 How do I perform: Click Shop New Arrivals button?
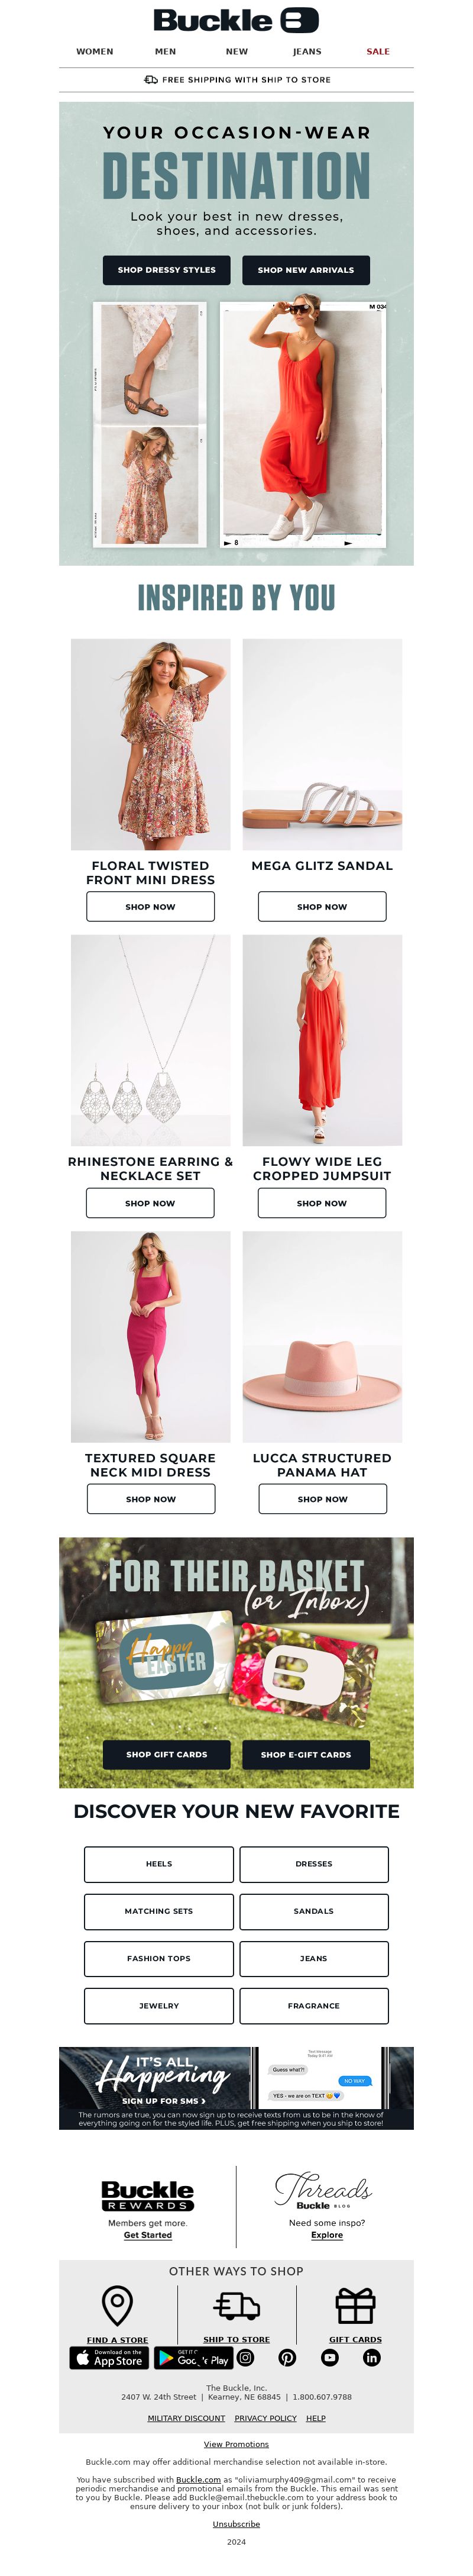pyautogui.click(x=306, y=270)
